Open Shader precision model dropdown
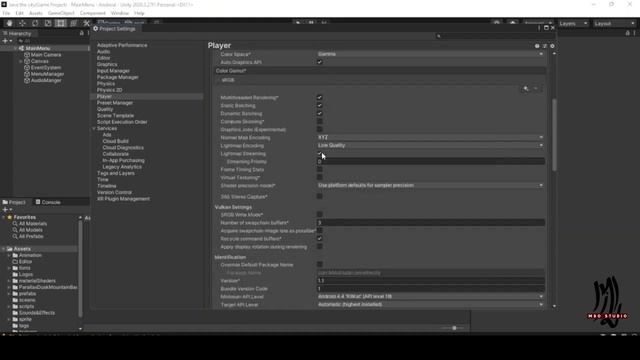Viewport: 640px width, 360px height. (x=431, y=185)
